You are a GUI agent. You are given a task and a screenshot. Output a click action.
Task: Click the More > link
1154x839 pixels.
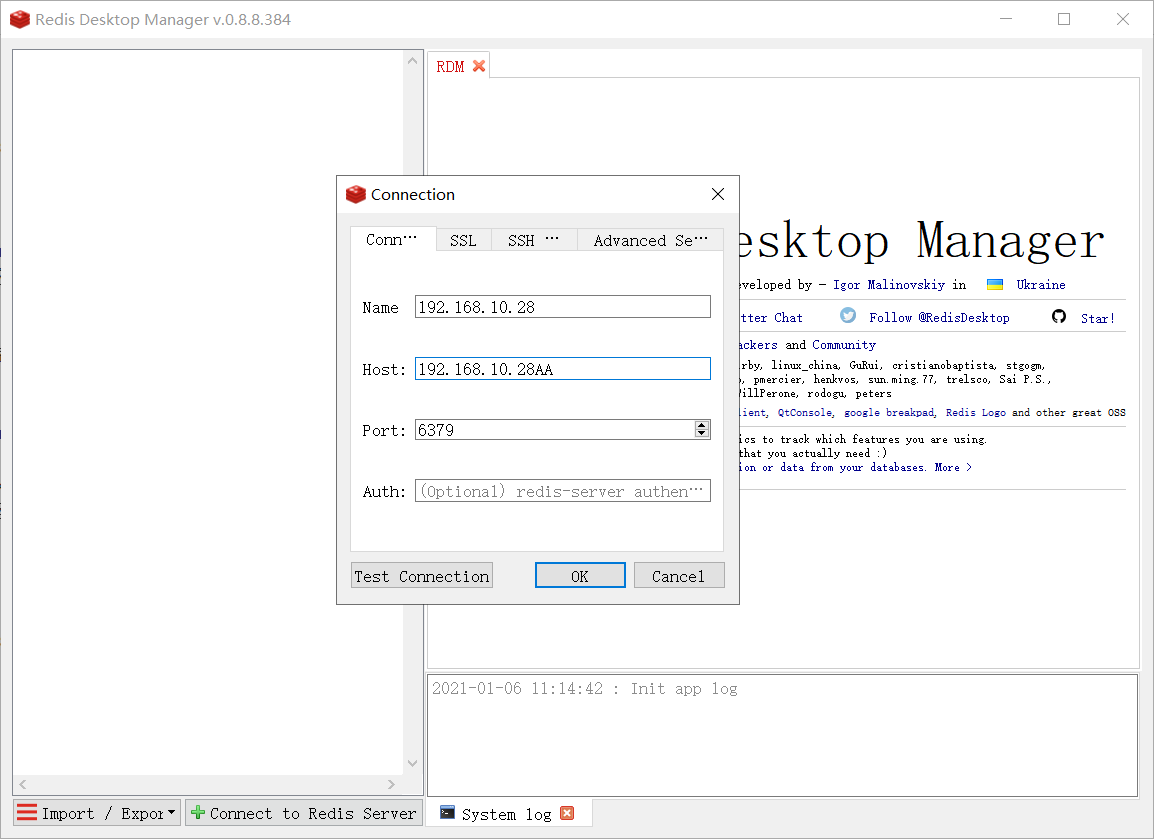[x=953, y=467]
